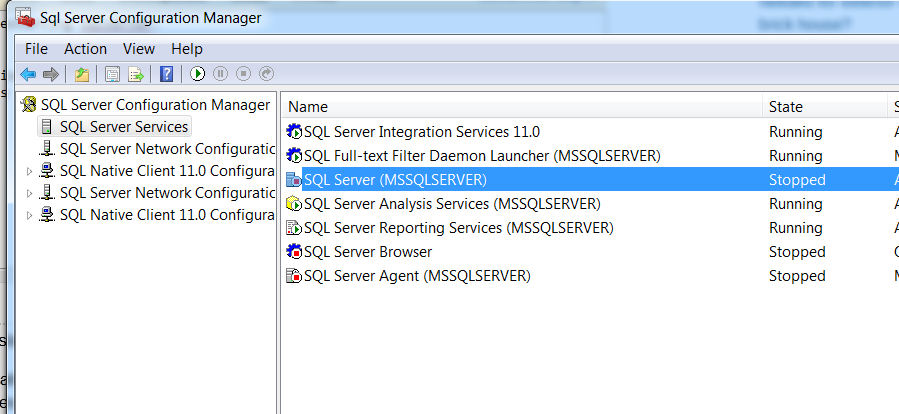899x414 pixels.
Task: Click the blue Help question mark icon
Action: [x=166, y=74]
